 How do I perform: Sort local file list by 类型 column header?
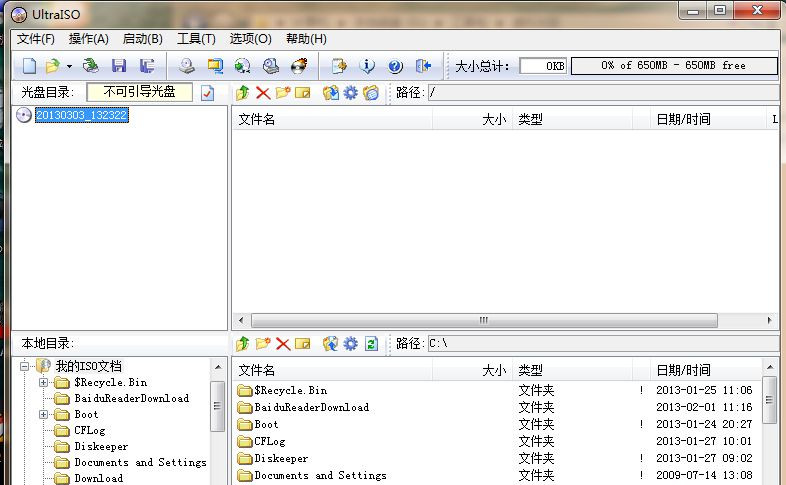click(x=572, y=370)
